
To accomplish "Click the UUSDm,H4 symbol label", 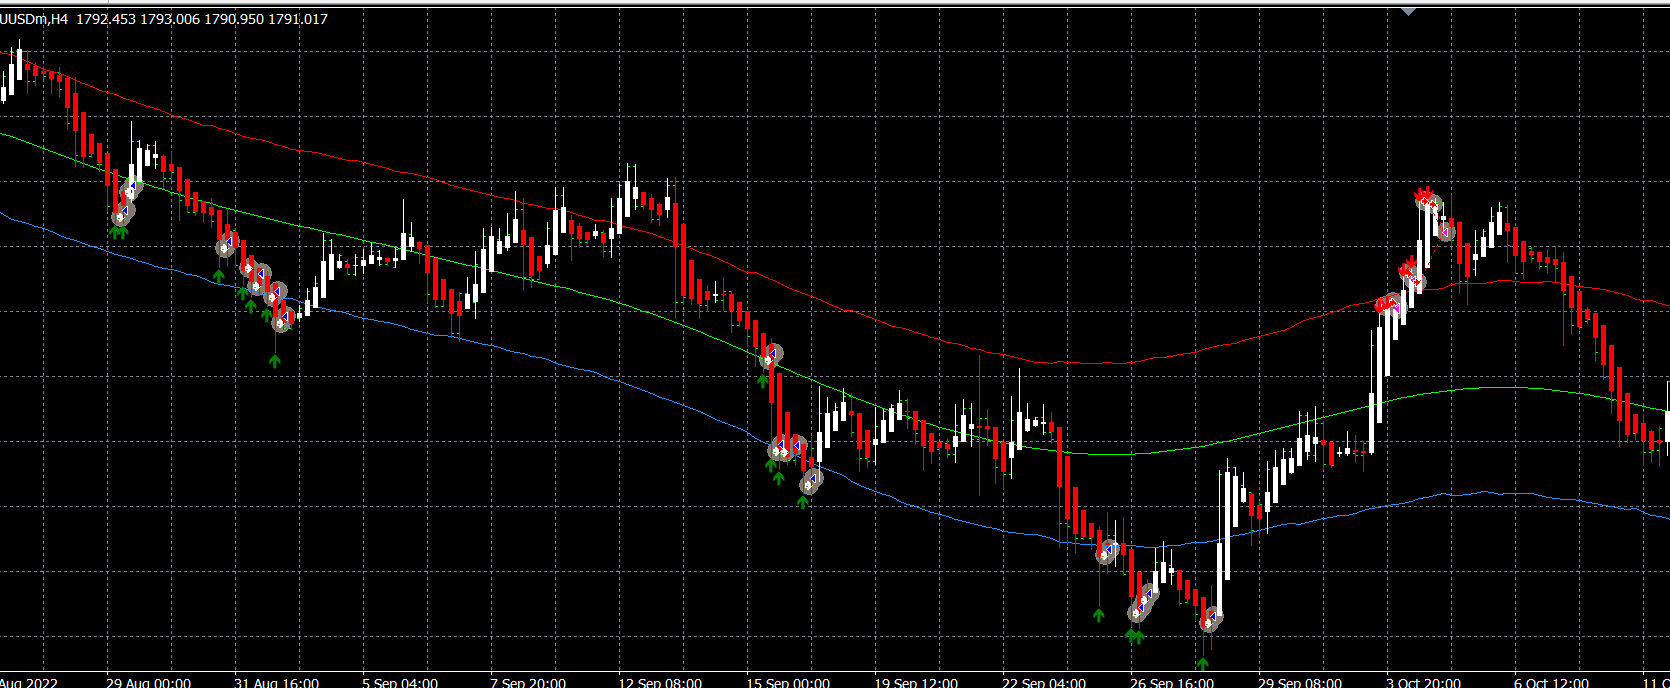I will 33,19.
